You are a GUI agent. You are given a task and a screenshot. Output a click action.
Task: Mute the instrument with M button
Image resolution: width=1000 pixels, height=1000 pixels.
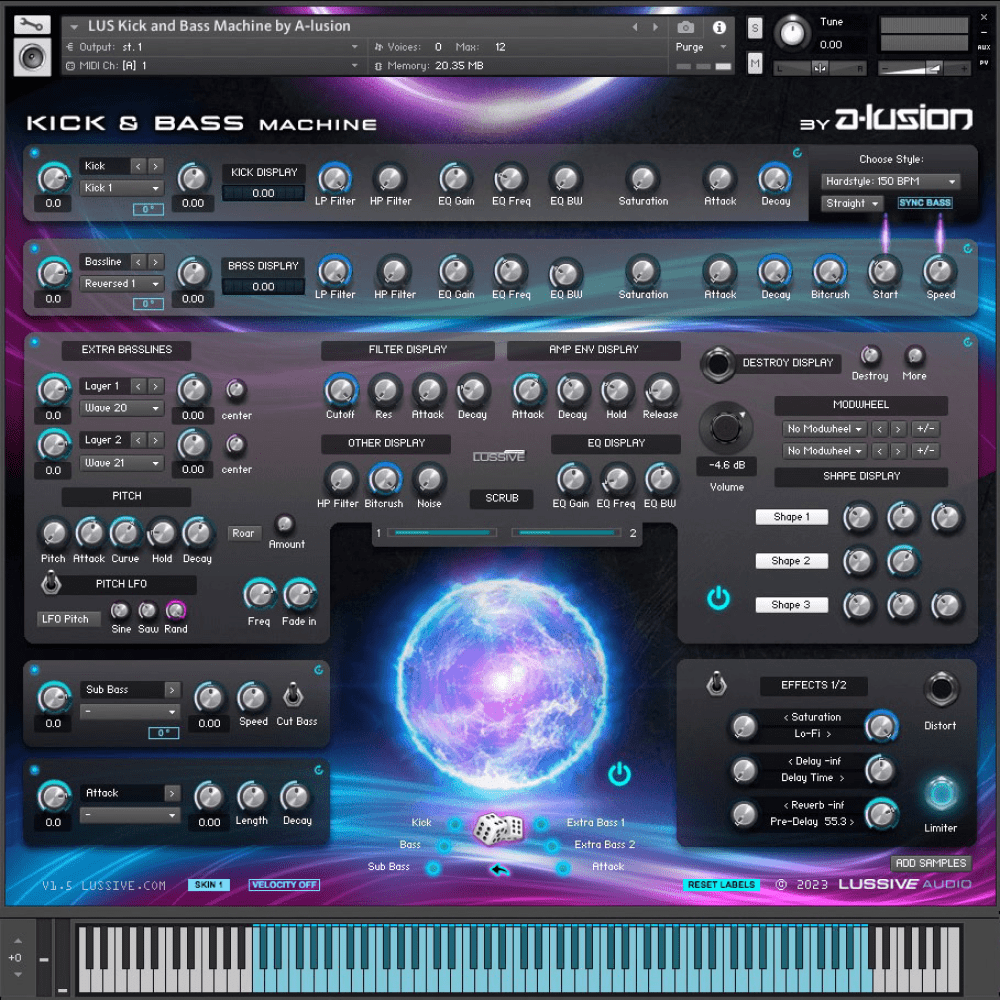tap(755, 63)
